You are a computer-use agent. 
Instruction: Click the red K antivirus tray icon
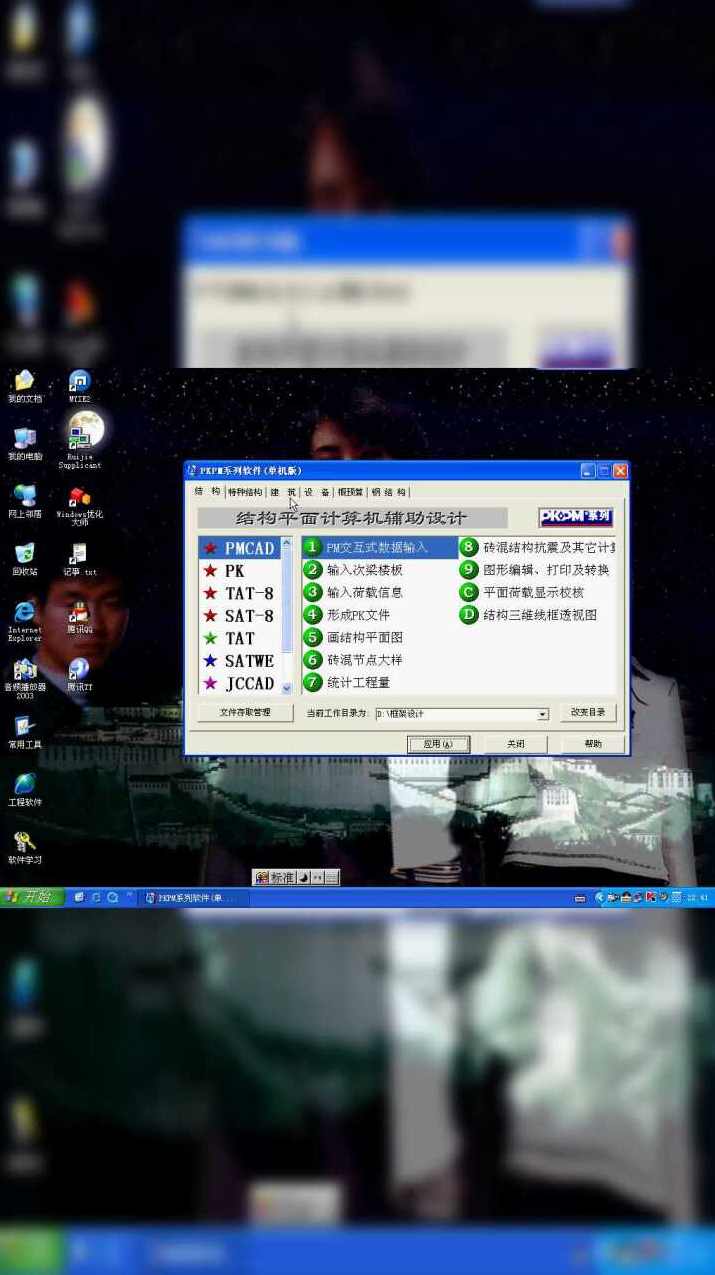[x=651, y=898]
